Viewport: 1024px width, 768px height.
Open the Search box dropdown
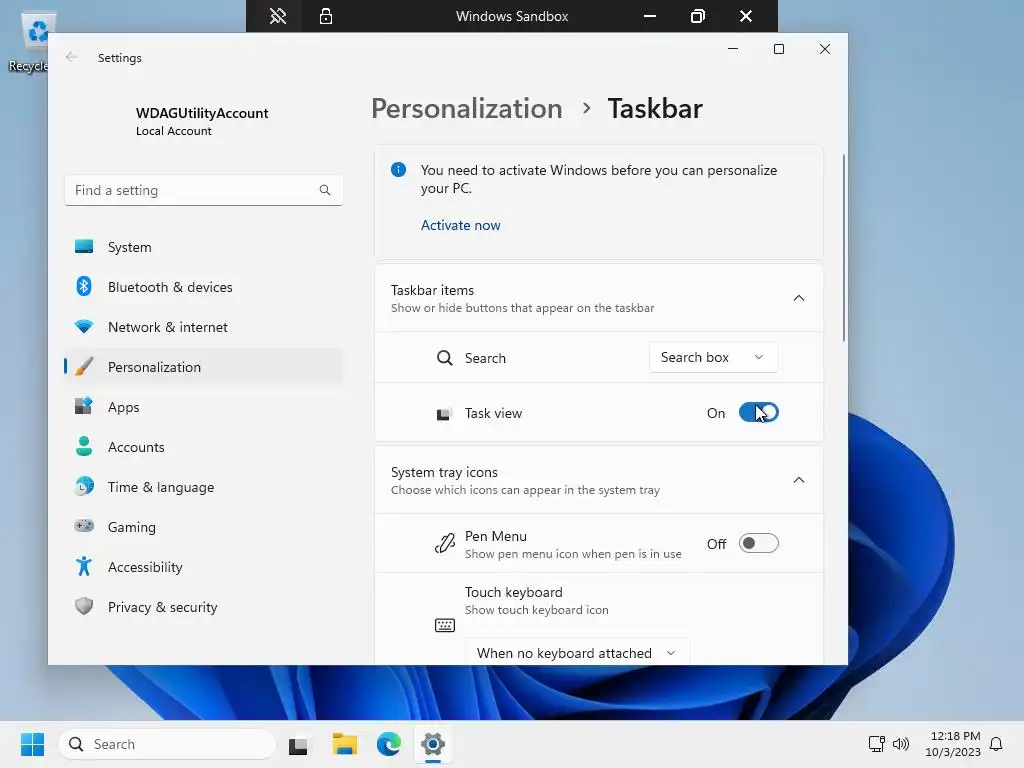[x=713, y=357]
